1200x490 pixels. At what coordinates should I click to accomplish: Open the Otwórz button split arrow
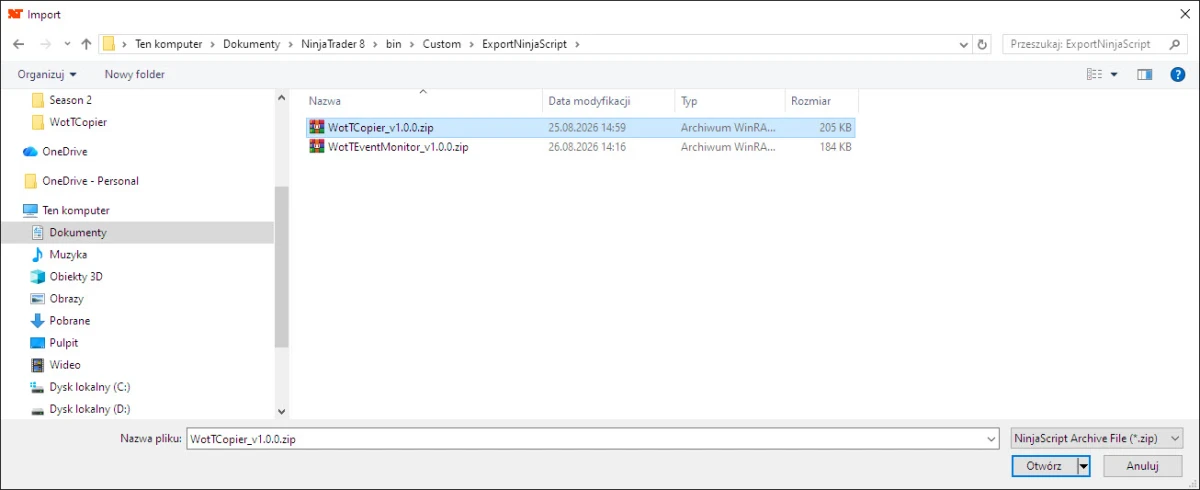tap(1083, 466)
